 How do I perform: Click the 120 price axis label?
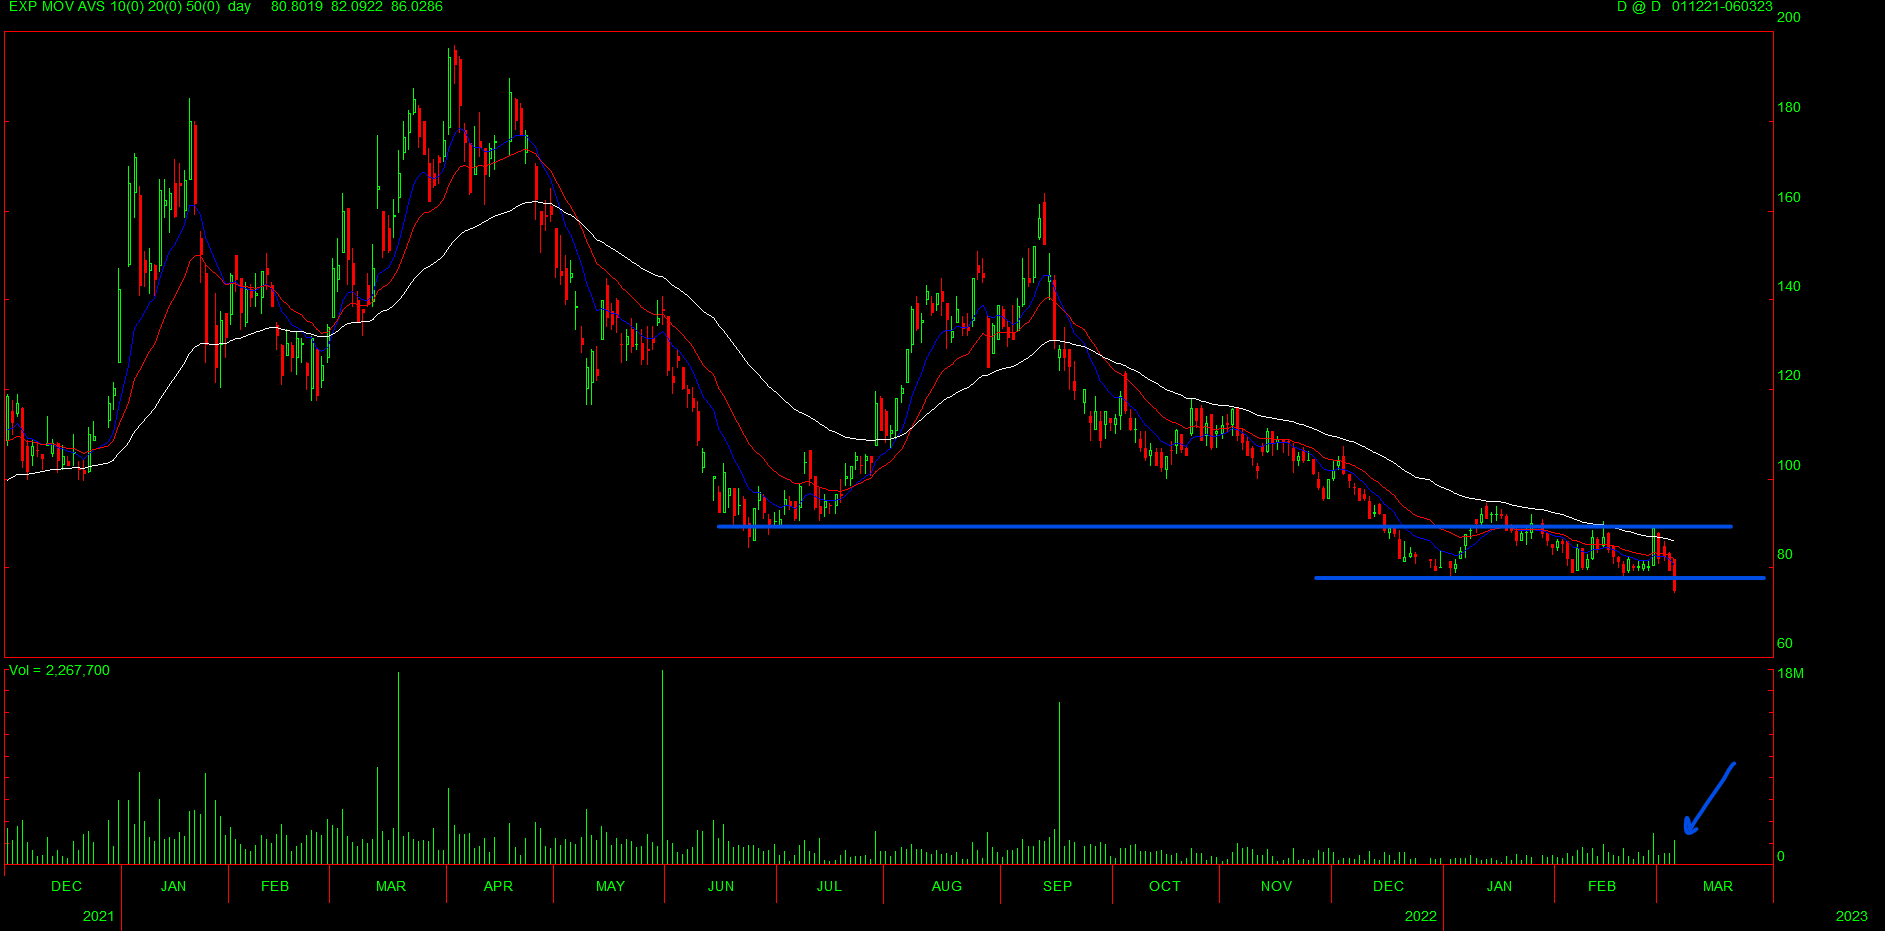tap(1789, 375)
